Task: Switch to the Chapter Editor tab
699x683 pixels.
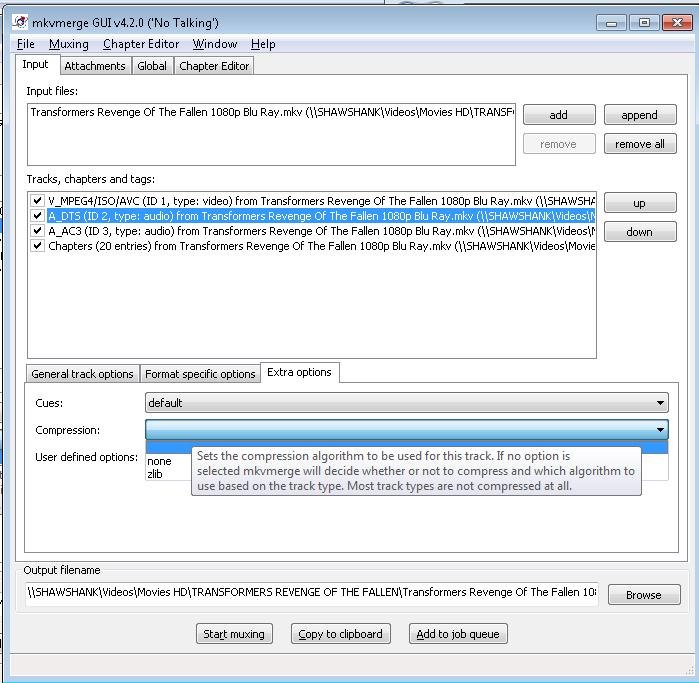Action: point(214,66)
